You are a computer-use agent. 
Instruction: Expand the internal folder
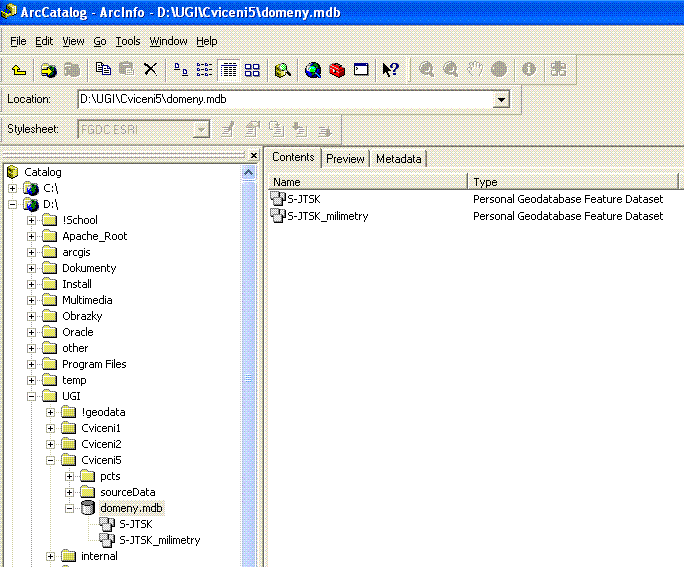(x=50, y=556)
